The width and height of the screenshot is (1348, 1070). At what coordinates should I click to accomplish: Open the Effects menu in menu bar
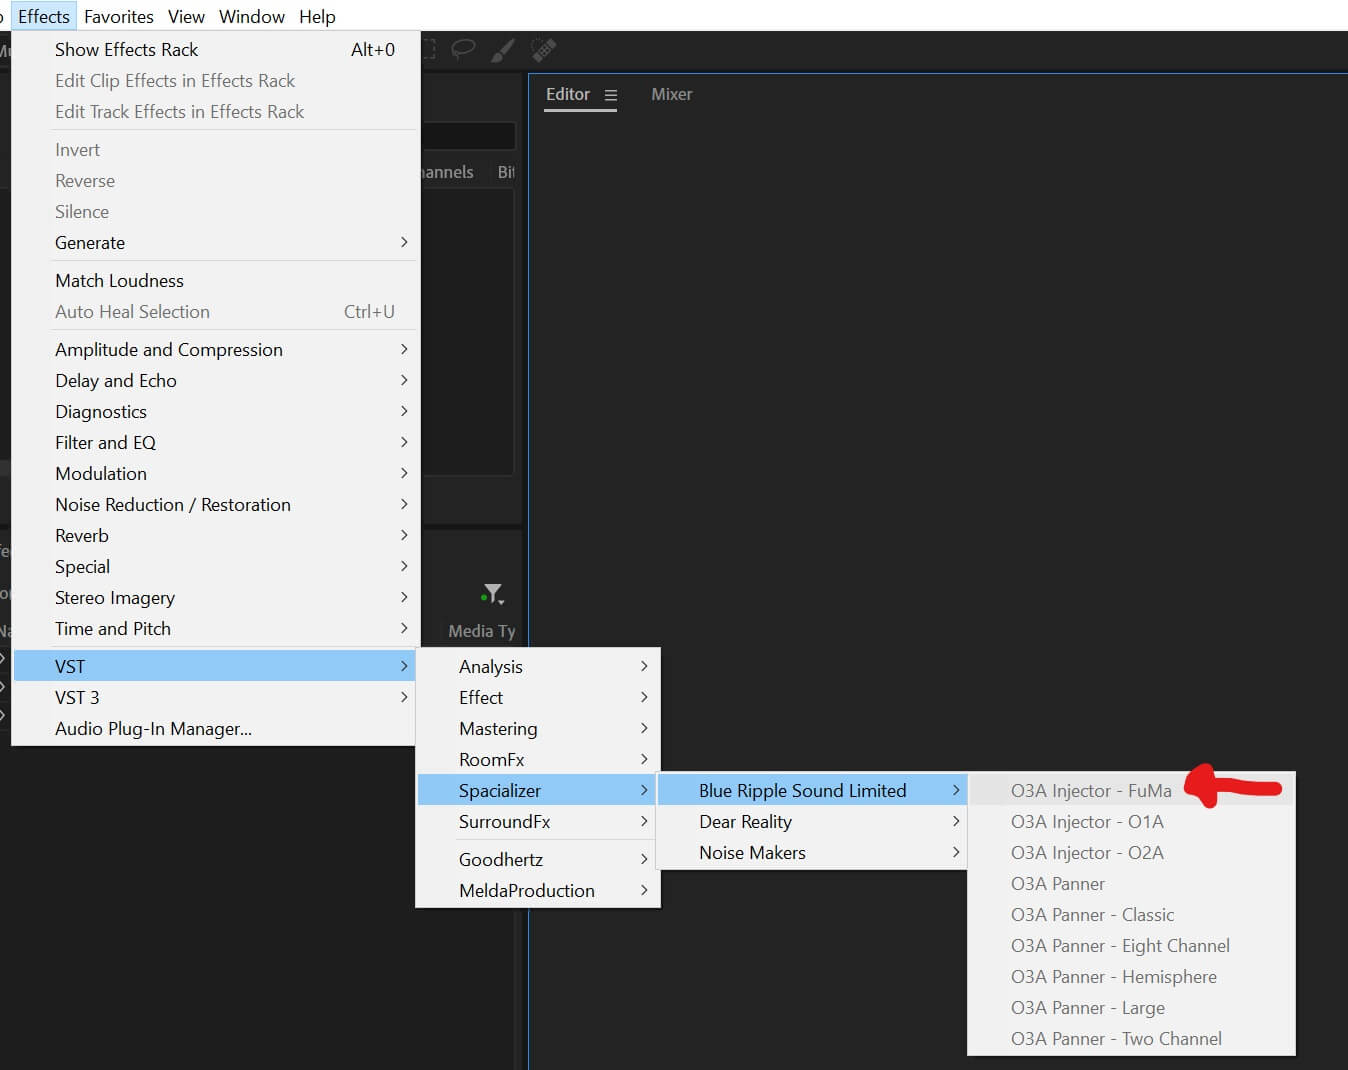[x=44, y=16]
